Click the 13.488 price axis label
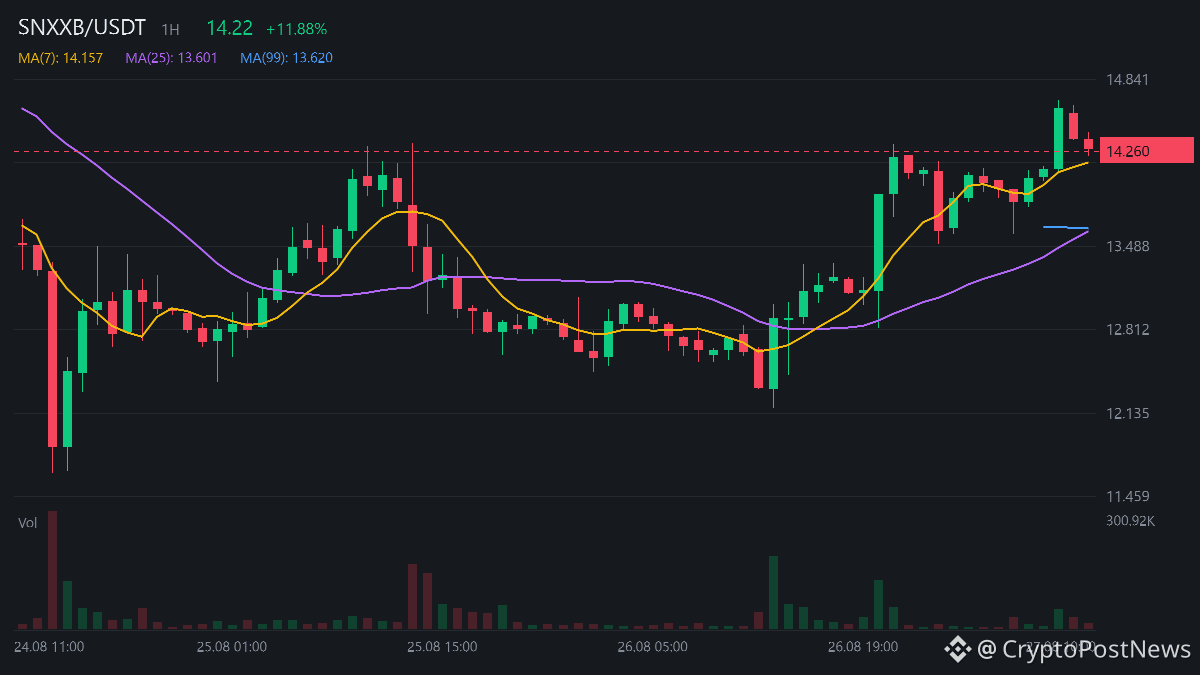This screenshot has height=675, width=1200. tap(1128, 247)
